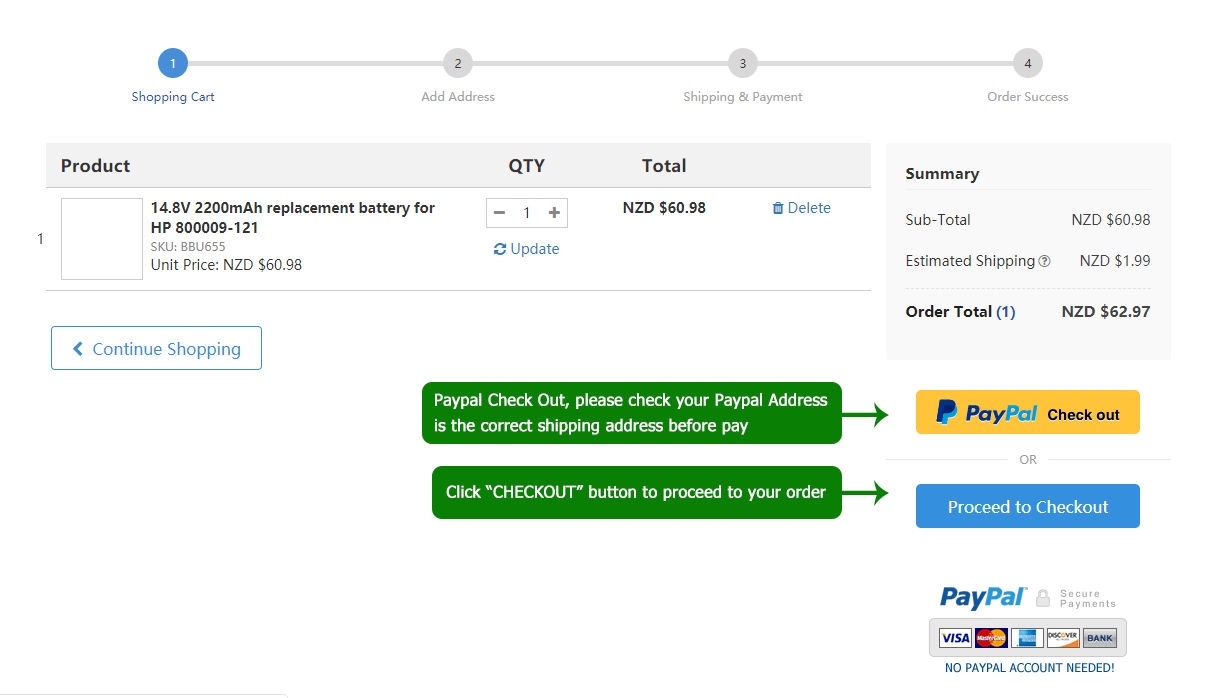
Task: Select step 2 Add Address circle
Action: pos(458,64)
